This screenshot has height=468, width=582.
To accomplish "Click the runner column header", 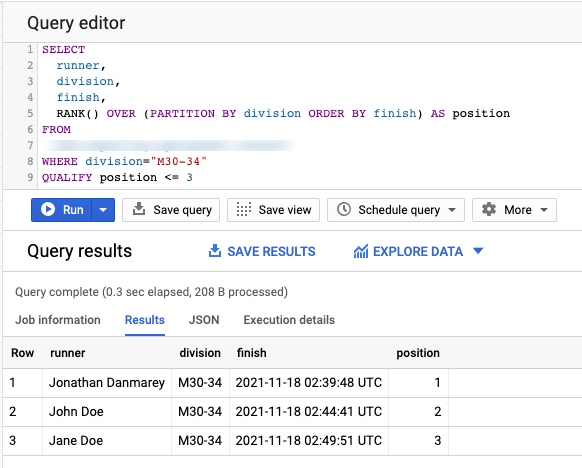I will (68, 353).
